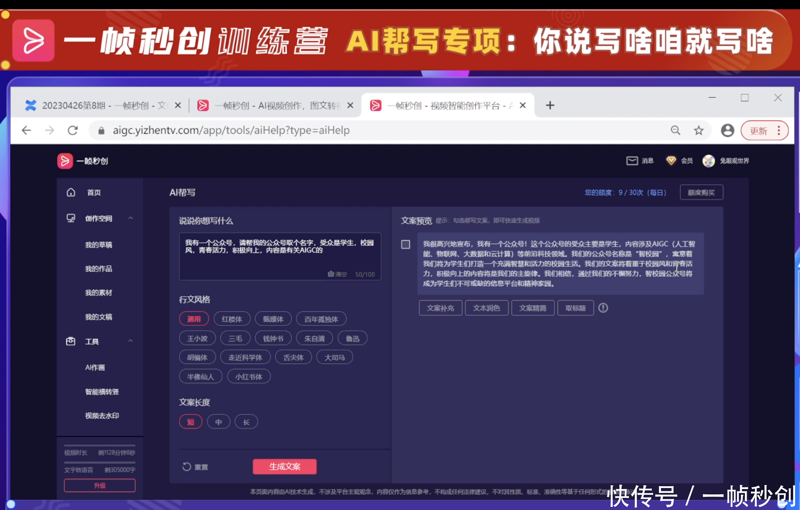Screen dimensions: 800x510
Task: Select the 红楼体 writing style
Action: click(x=232, y=319)
